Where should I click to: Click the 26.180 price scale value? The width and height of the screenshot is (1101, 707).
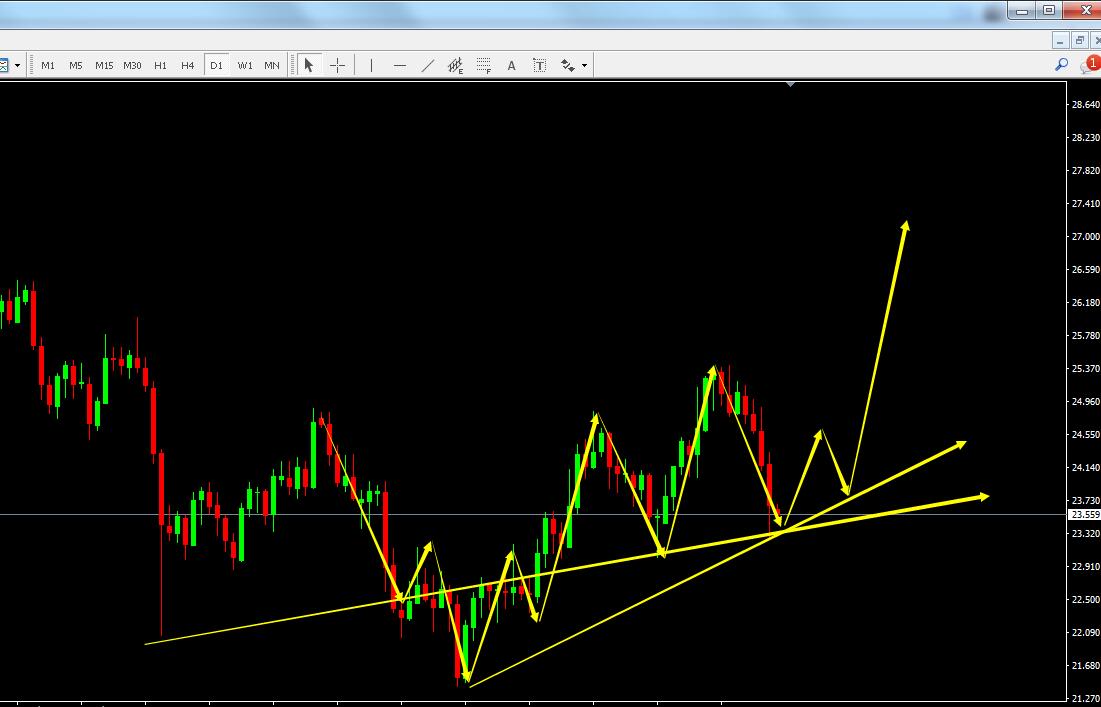[x=1086, y=303]
